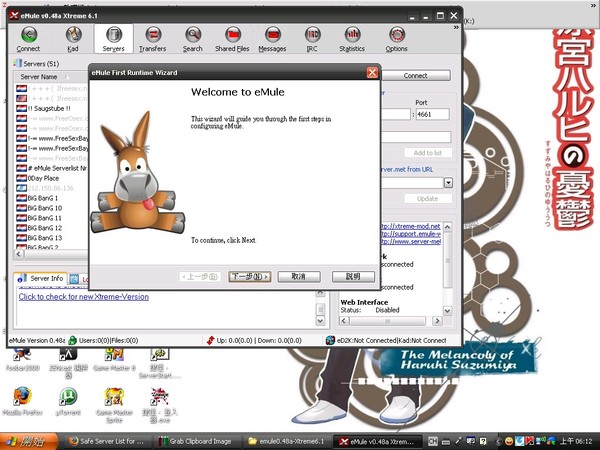
Task: Click the eD2K connection status globe icon
Action: [330, 340]
